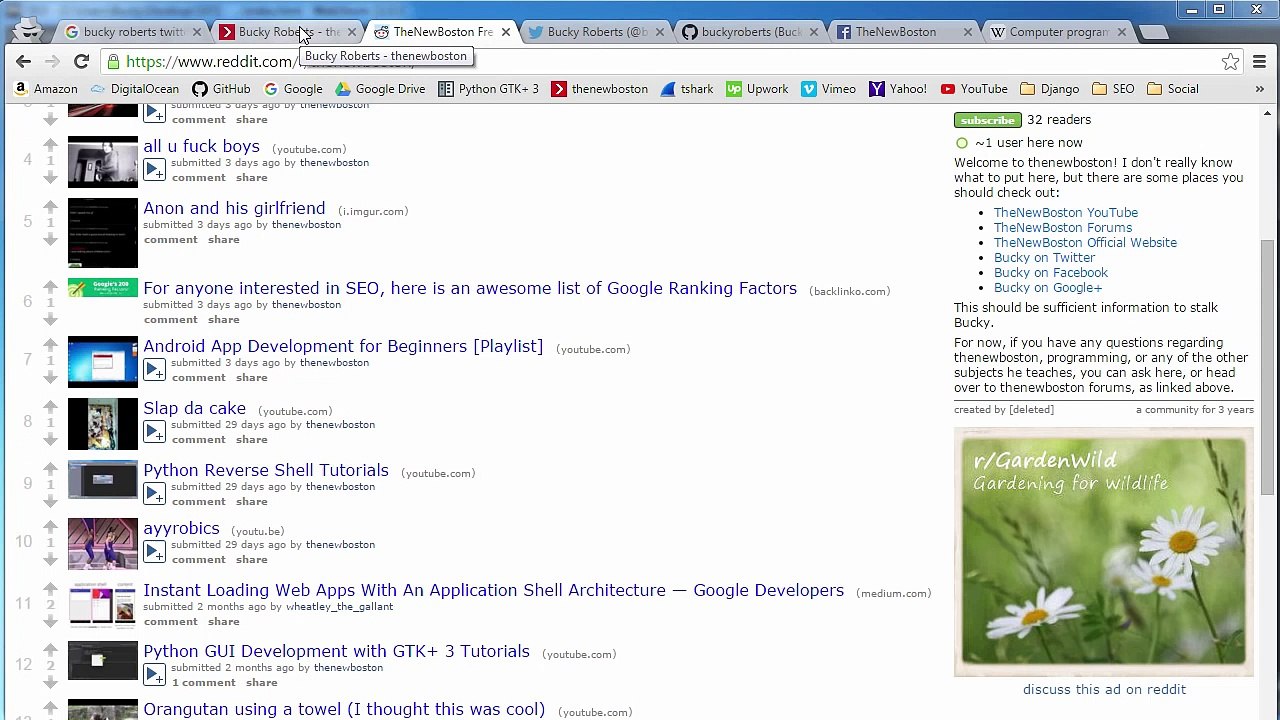Open the ayyrobics post thumbnail
The height and width of the screenshot is (720, 1280).
click(102, 543)
